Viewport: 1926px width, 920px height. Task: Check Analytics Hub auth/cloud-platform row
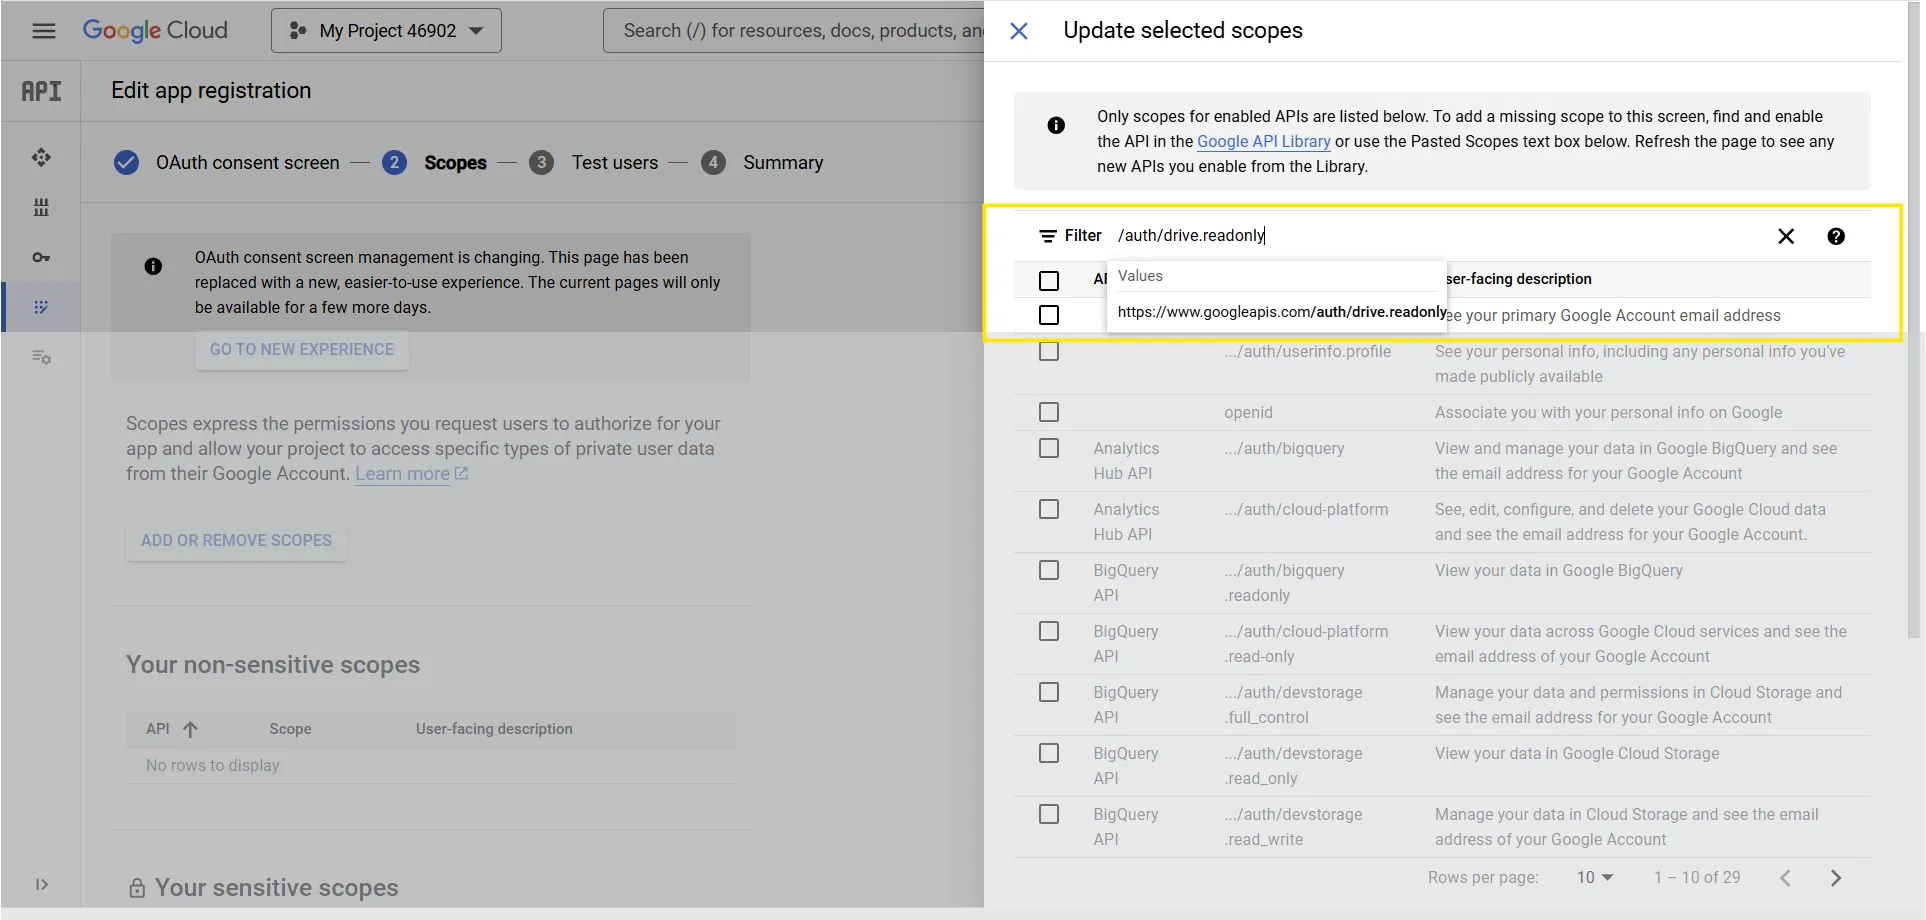tap(1049, 509)
